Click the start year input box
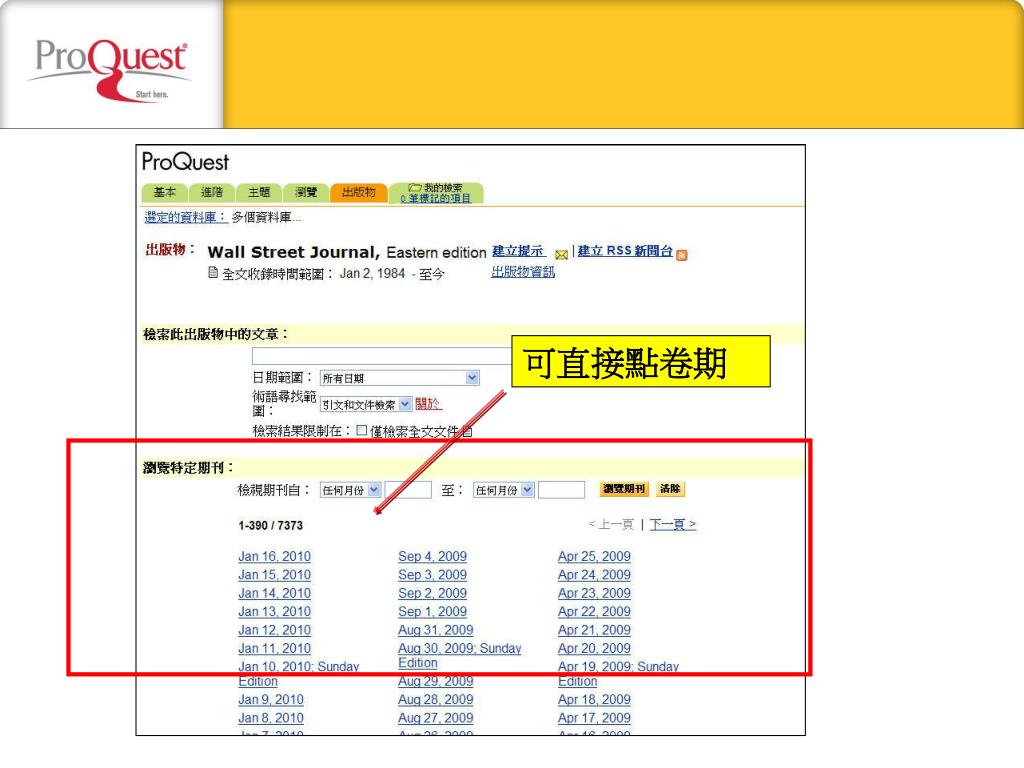Viewport: 1024px width, 768px height. [x=408, y=490]
